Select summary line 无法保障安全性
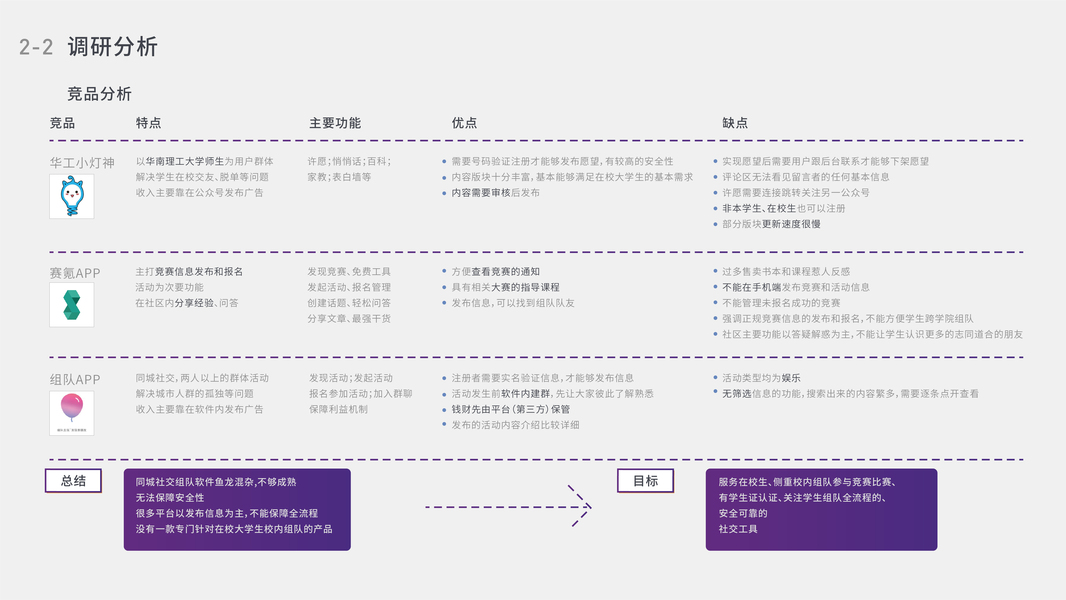 170,498
